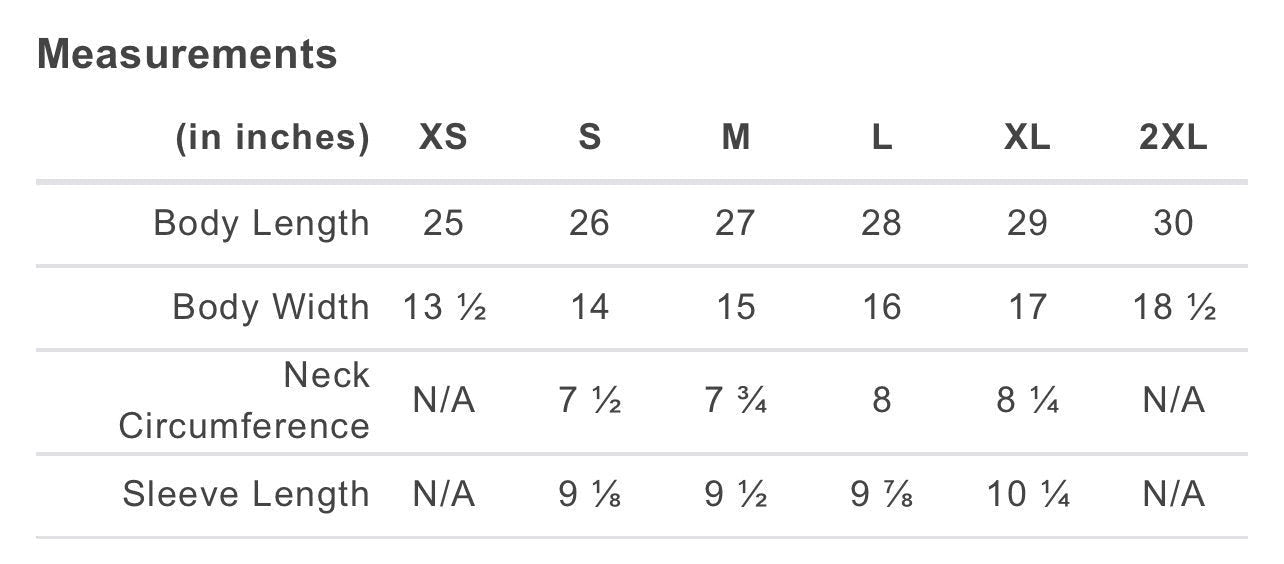This screenshot has width=1284, height=564.
Task: Click the (in inches) unit label
Action: click(x=272, y=138)
